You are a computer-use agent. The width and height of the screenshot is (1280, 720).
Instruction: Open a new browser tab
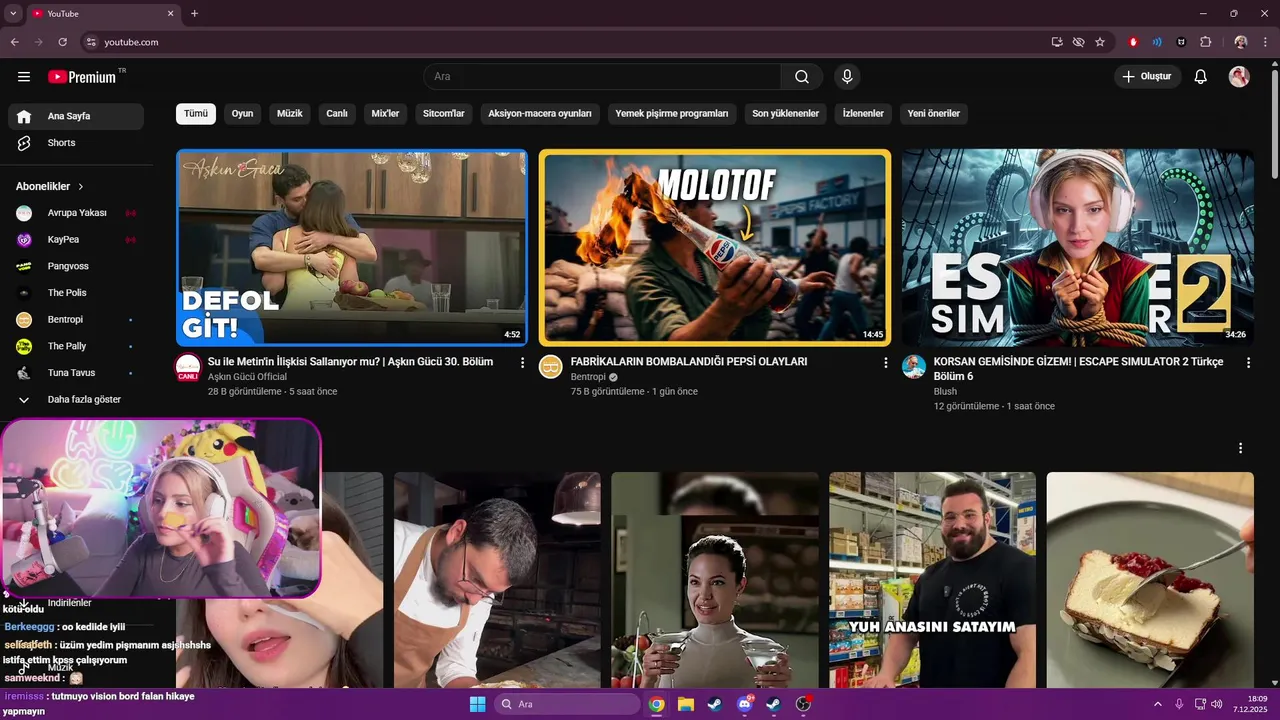pos(194,13)
